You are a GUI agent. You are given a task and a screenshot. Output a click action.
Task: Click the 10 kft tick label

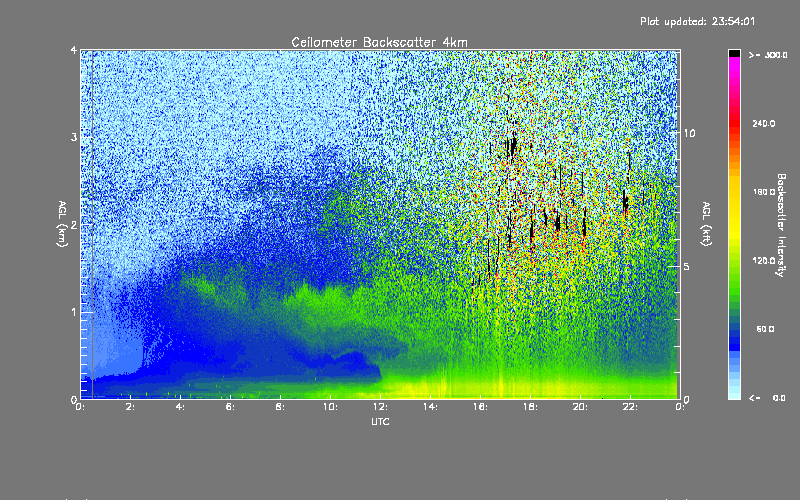[x=689, y=134]
